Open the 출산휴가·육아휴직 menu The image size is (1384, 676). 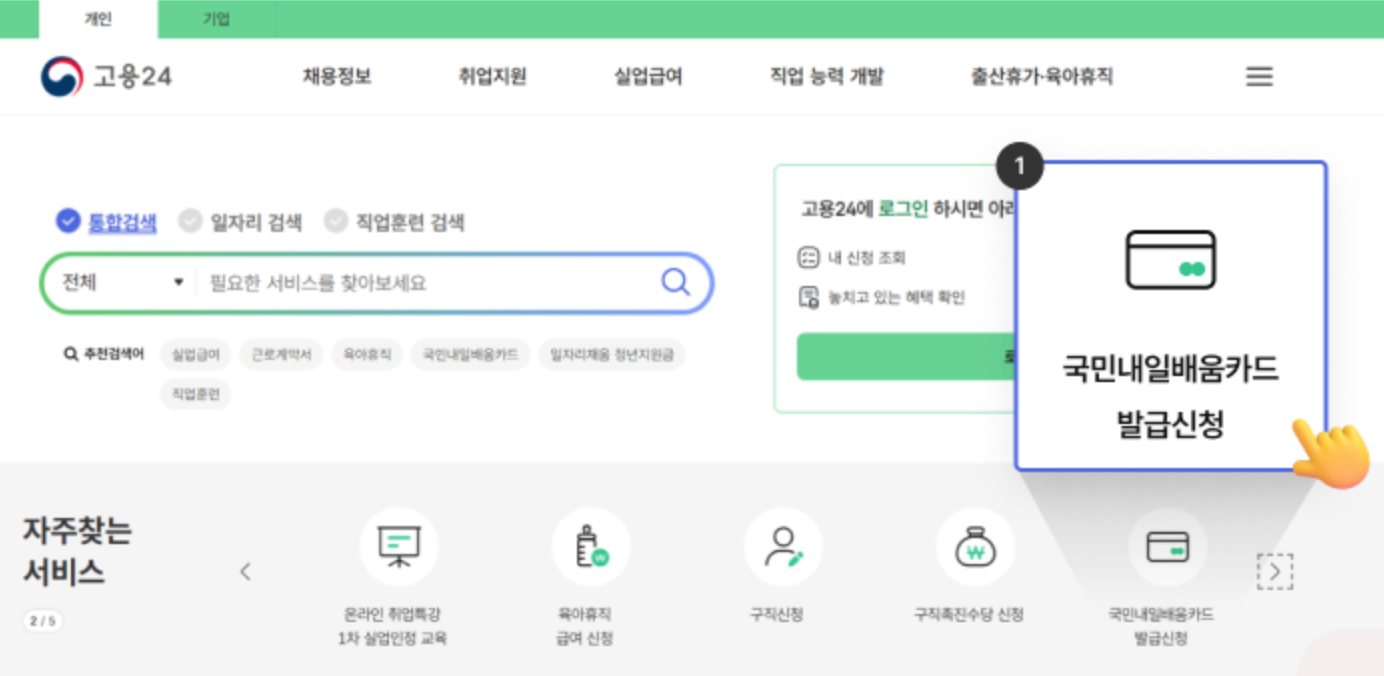[x=1041, y=77]
